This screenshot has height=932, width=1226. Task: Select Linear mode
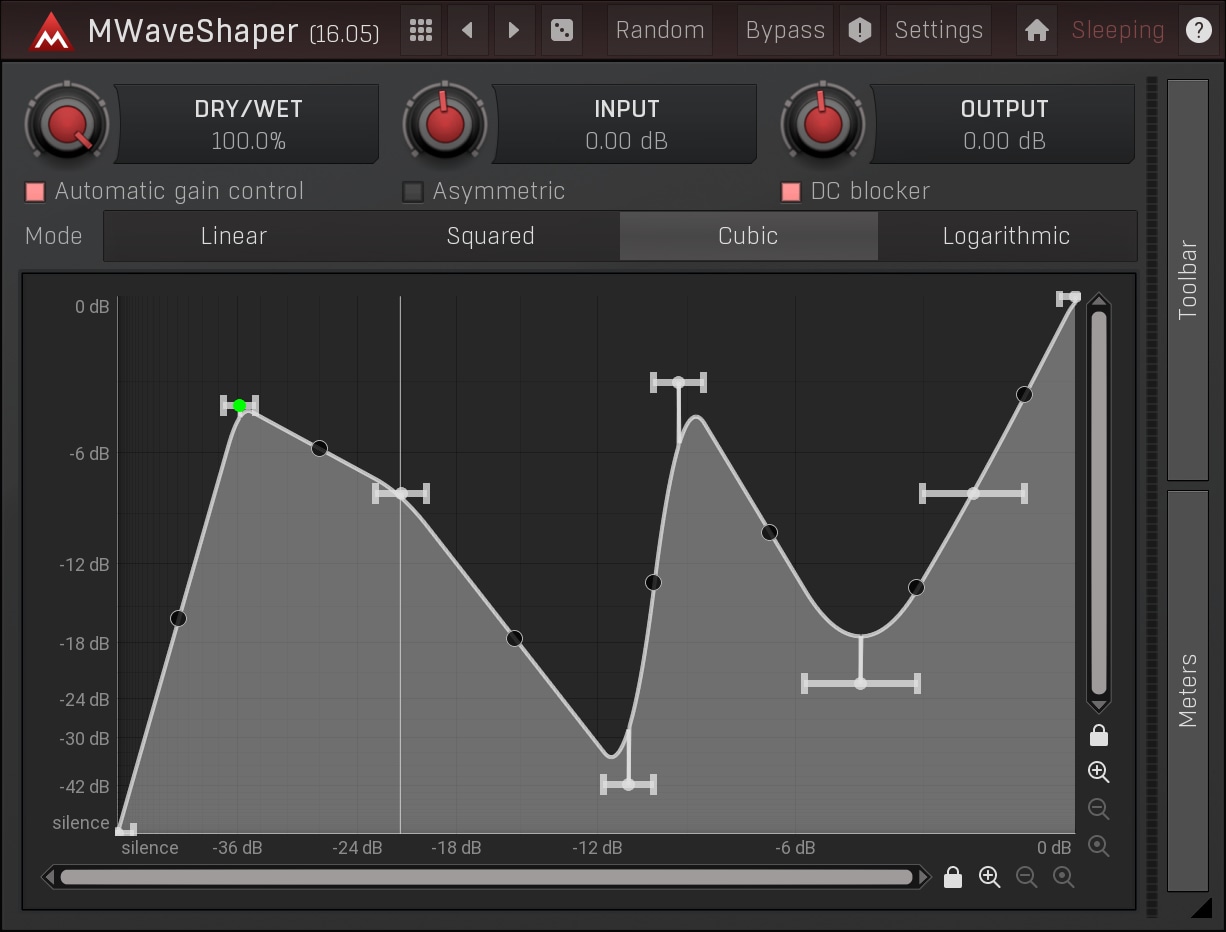coord(234,236)
